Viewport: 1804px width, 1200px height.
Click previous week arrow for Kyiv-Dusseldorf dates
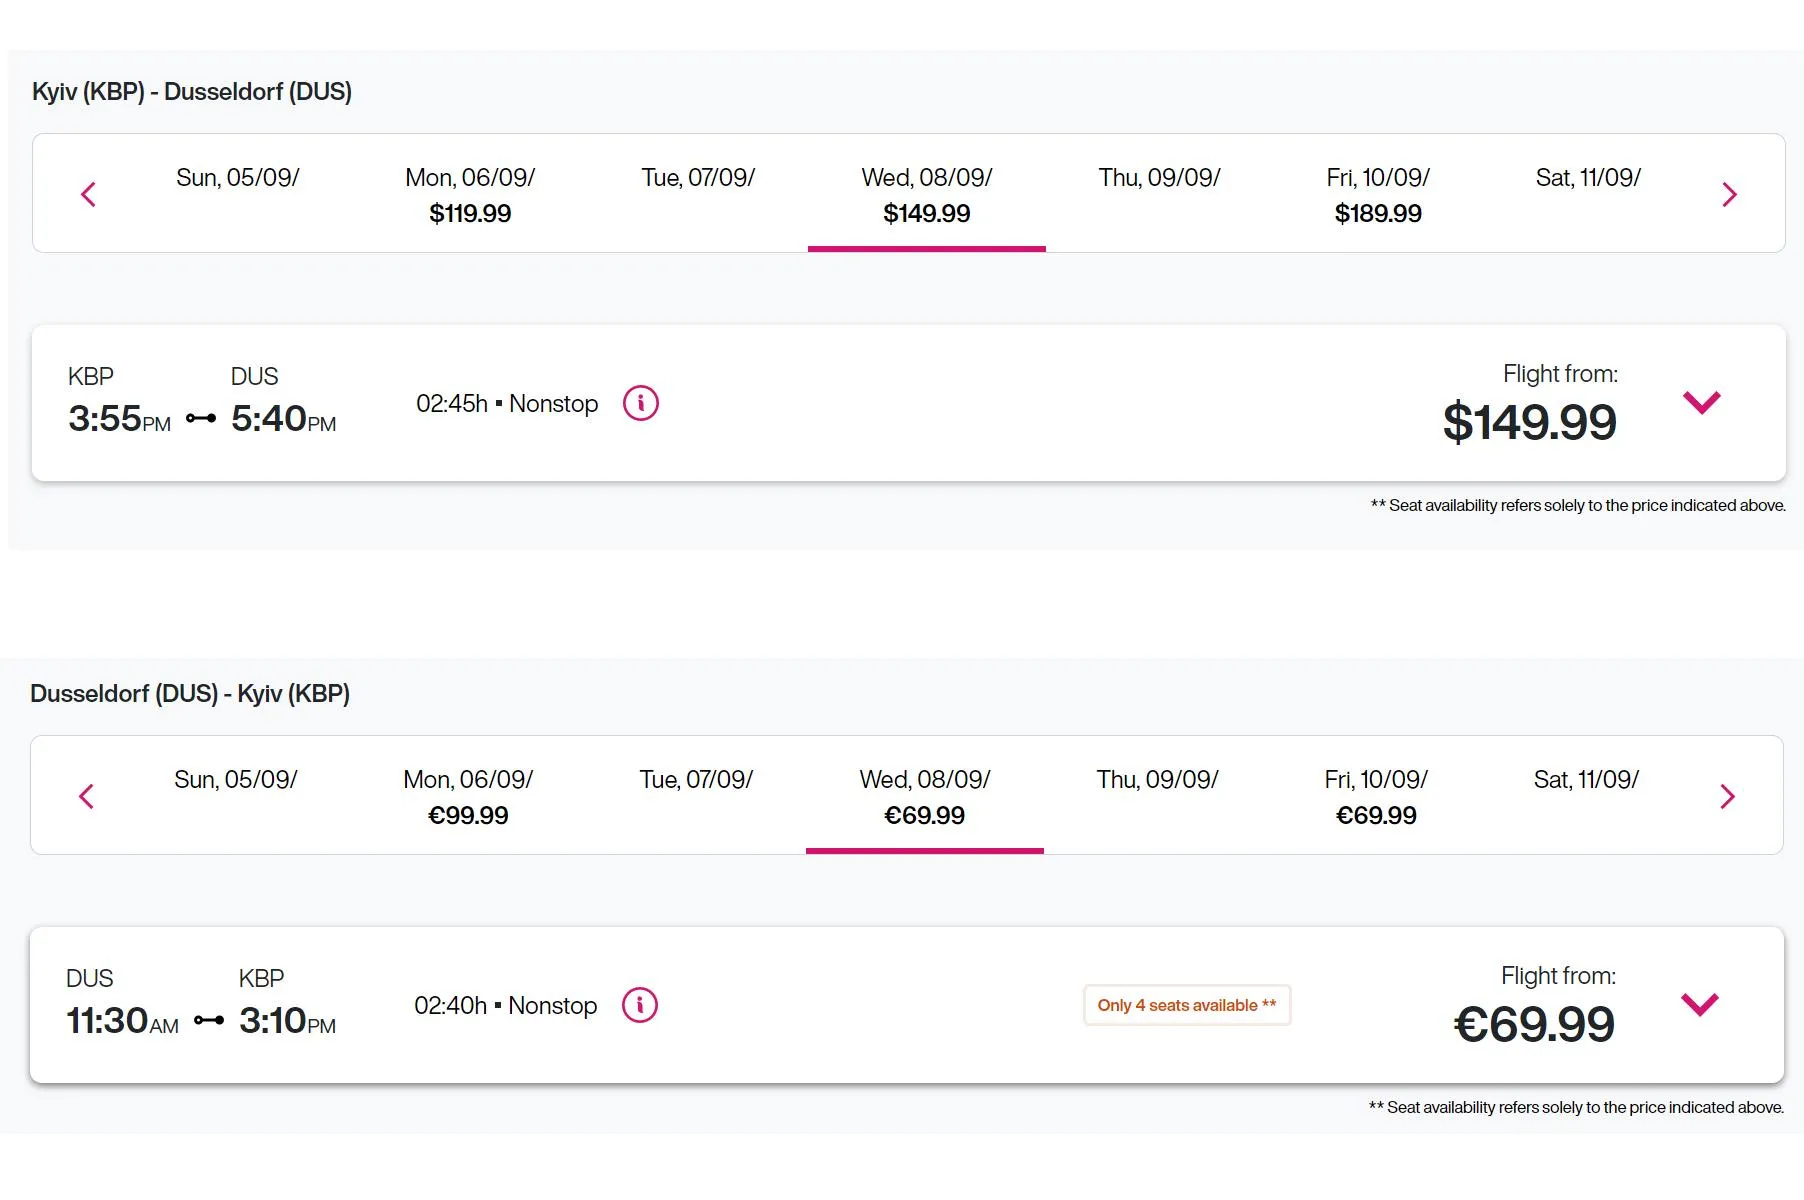coord(88,194)
